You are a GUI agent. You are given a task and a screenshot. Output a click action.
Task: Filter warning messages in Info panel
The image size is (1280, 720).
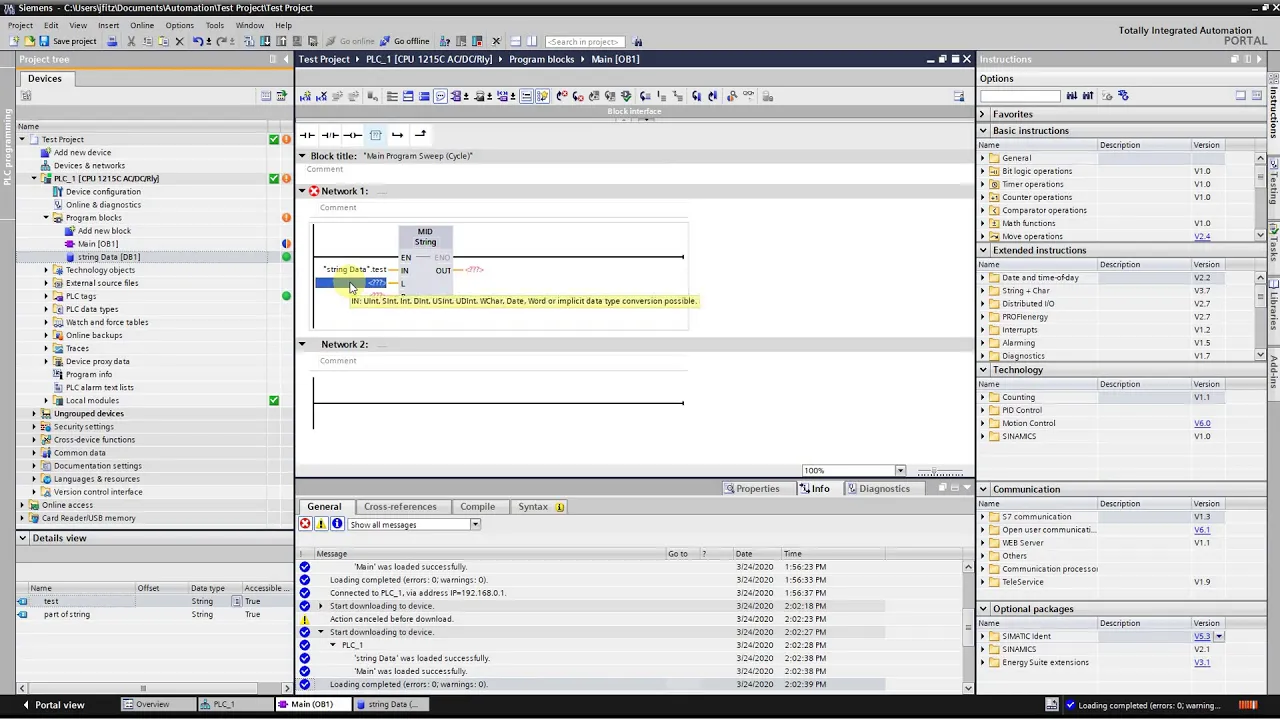pyautogui.click(x=321, y=524)
